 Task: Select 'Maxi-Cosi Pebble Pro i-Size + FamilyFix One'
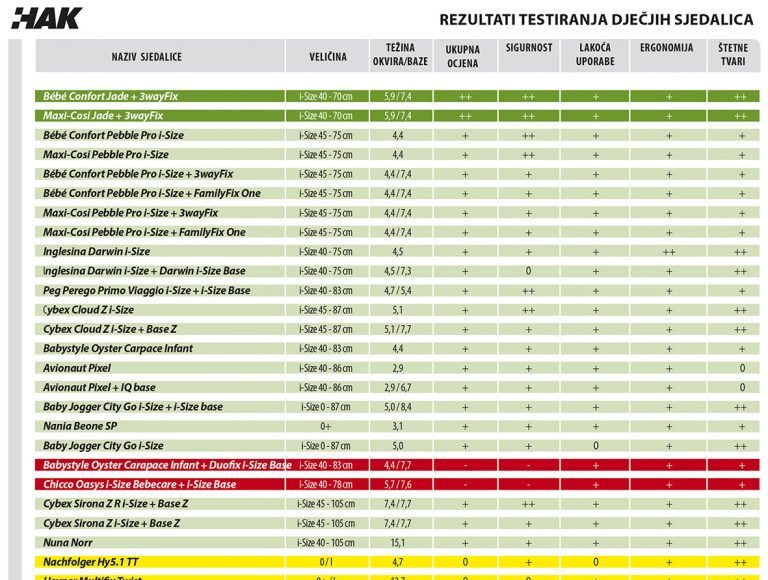(397, 232)
